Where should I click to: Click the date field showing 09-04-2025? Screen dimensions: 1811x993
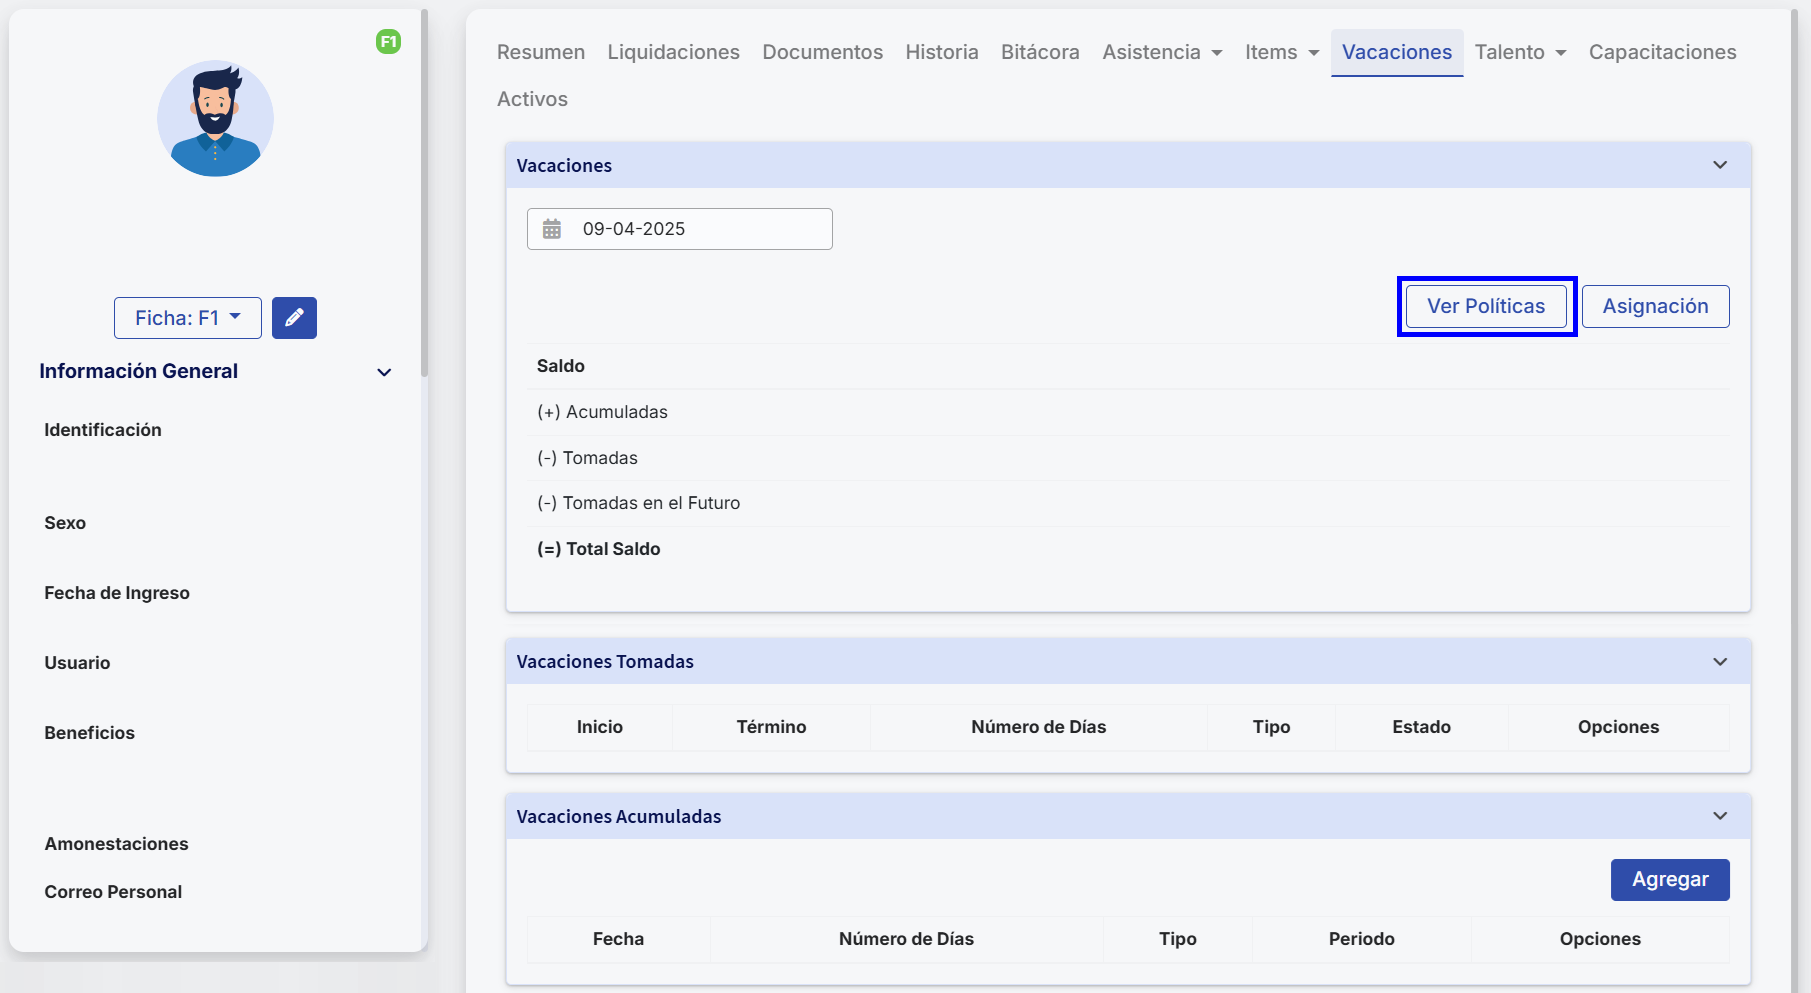pyautogui.click(x=700, y=229)
